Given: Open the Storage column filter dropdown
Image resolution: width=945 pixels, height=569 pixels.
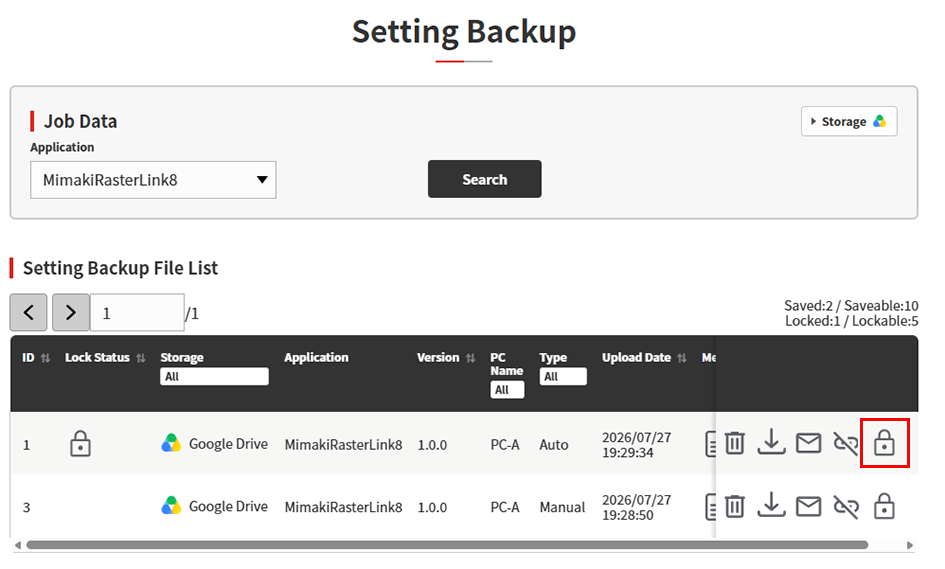Looking at the screenshot, I should 214,376.
